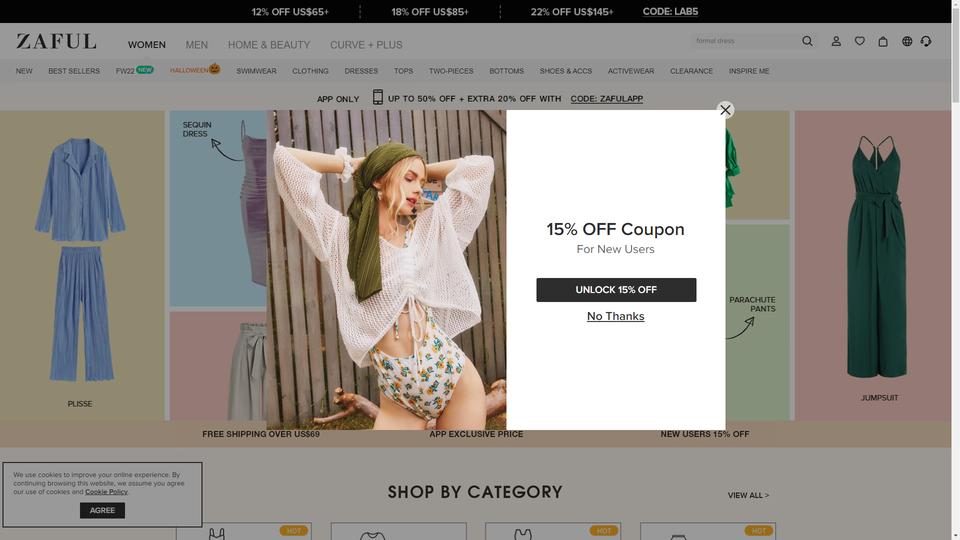Switch to the MEN tab

(197, 45)
